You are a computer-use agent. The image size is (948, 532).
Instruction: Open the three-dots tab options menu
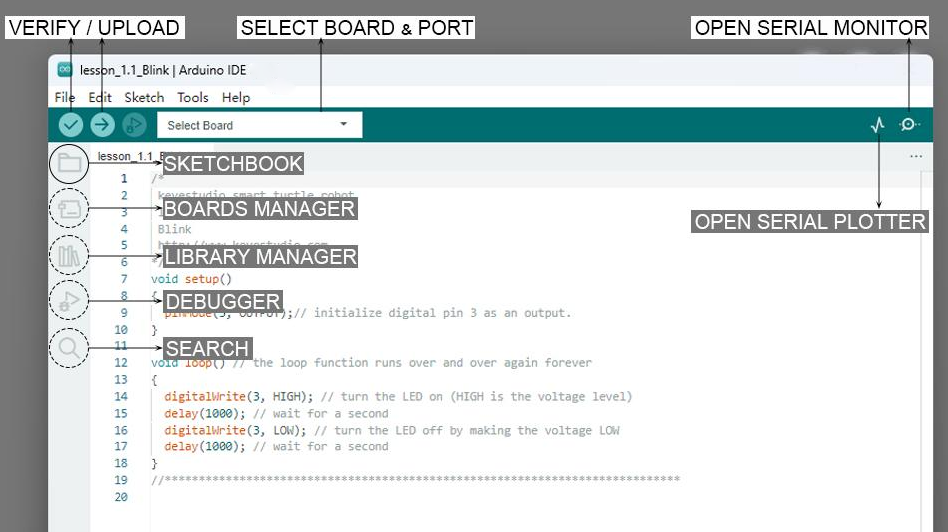point(916,156)
